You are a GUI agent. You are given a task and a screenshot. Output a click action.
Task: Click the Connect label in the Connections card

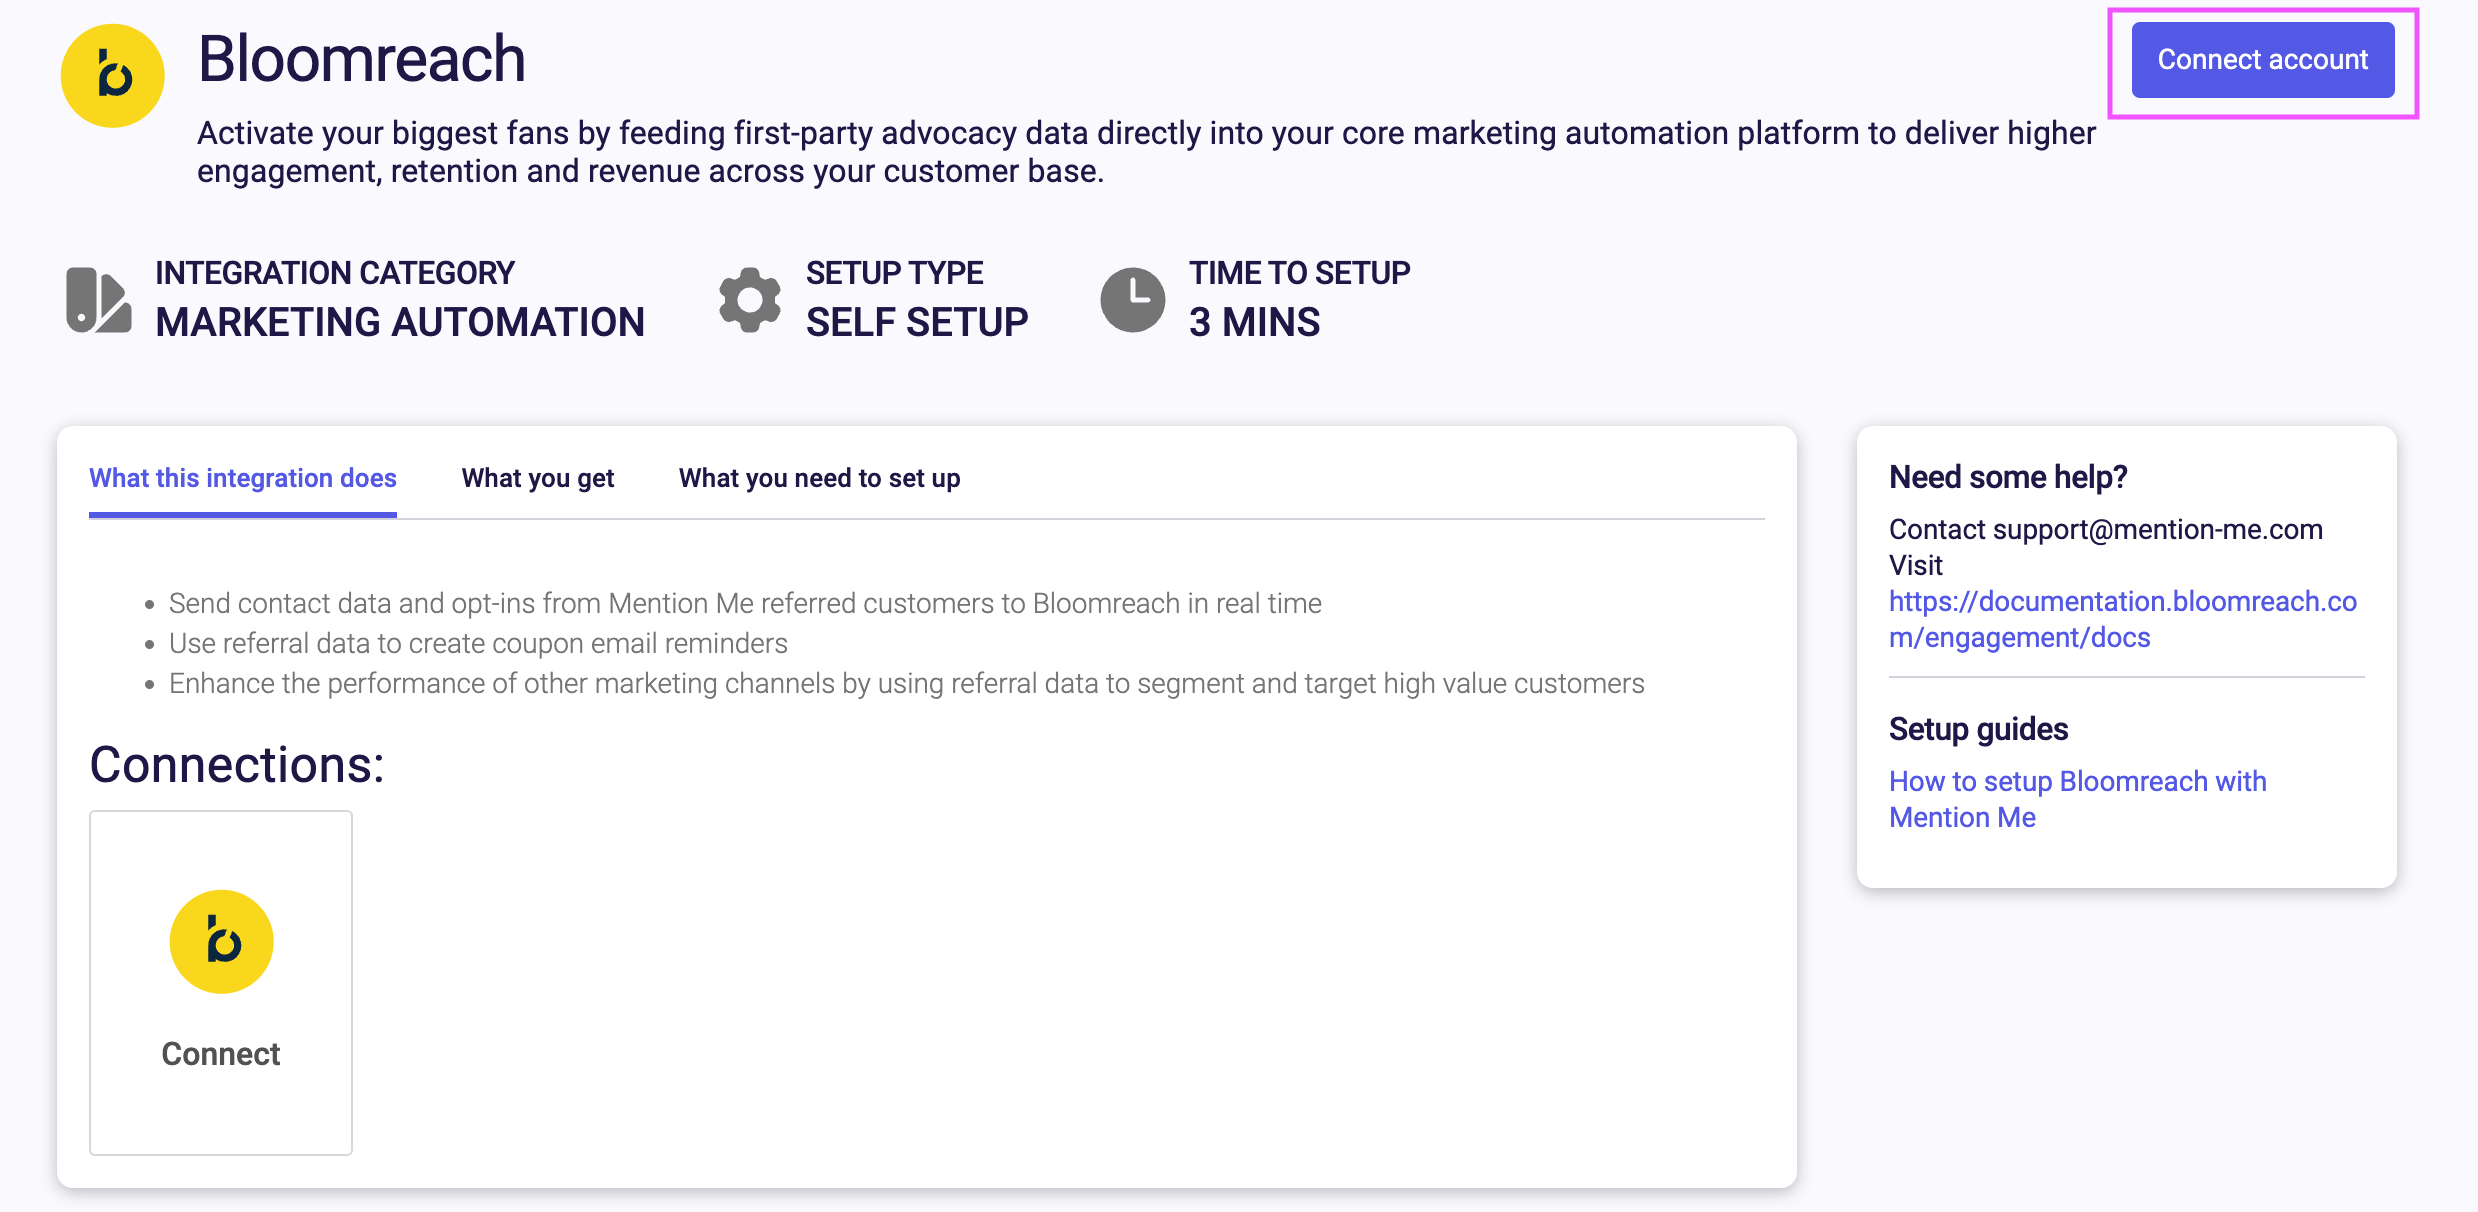(221, 1054)
